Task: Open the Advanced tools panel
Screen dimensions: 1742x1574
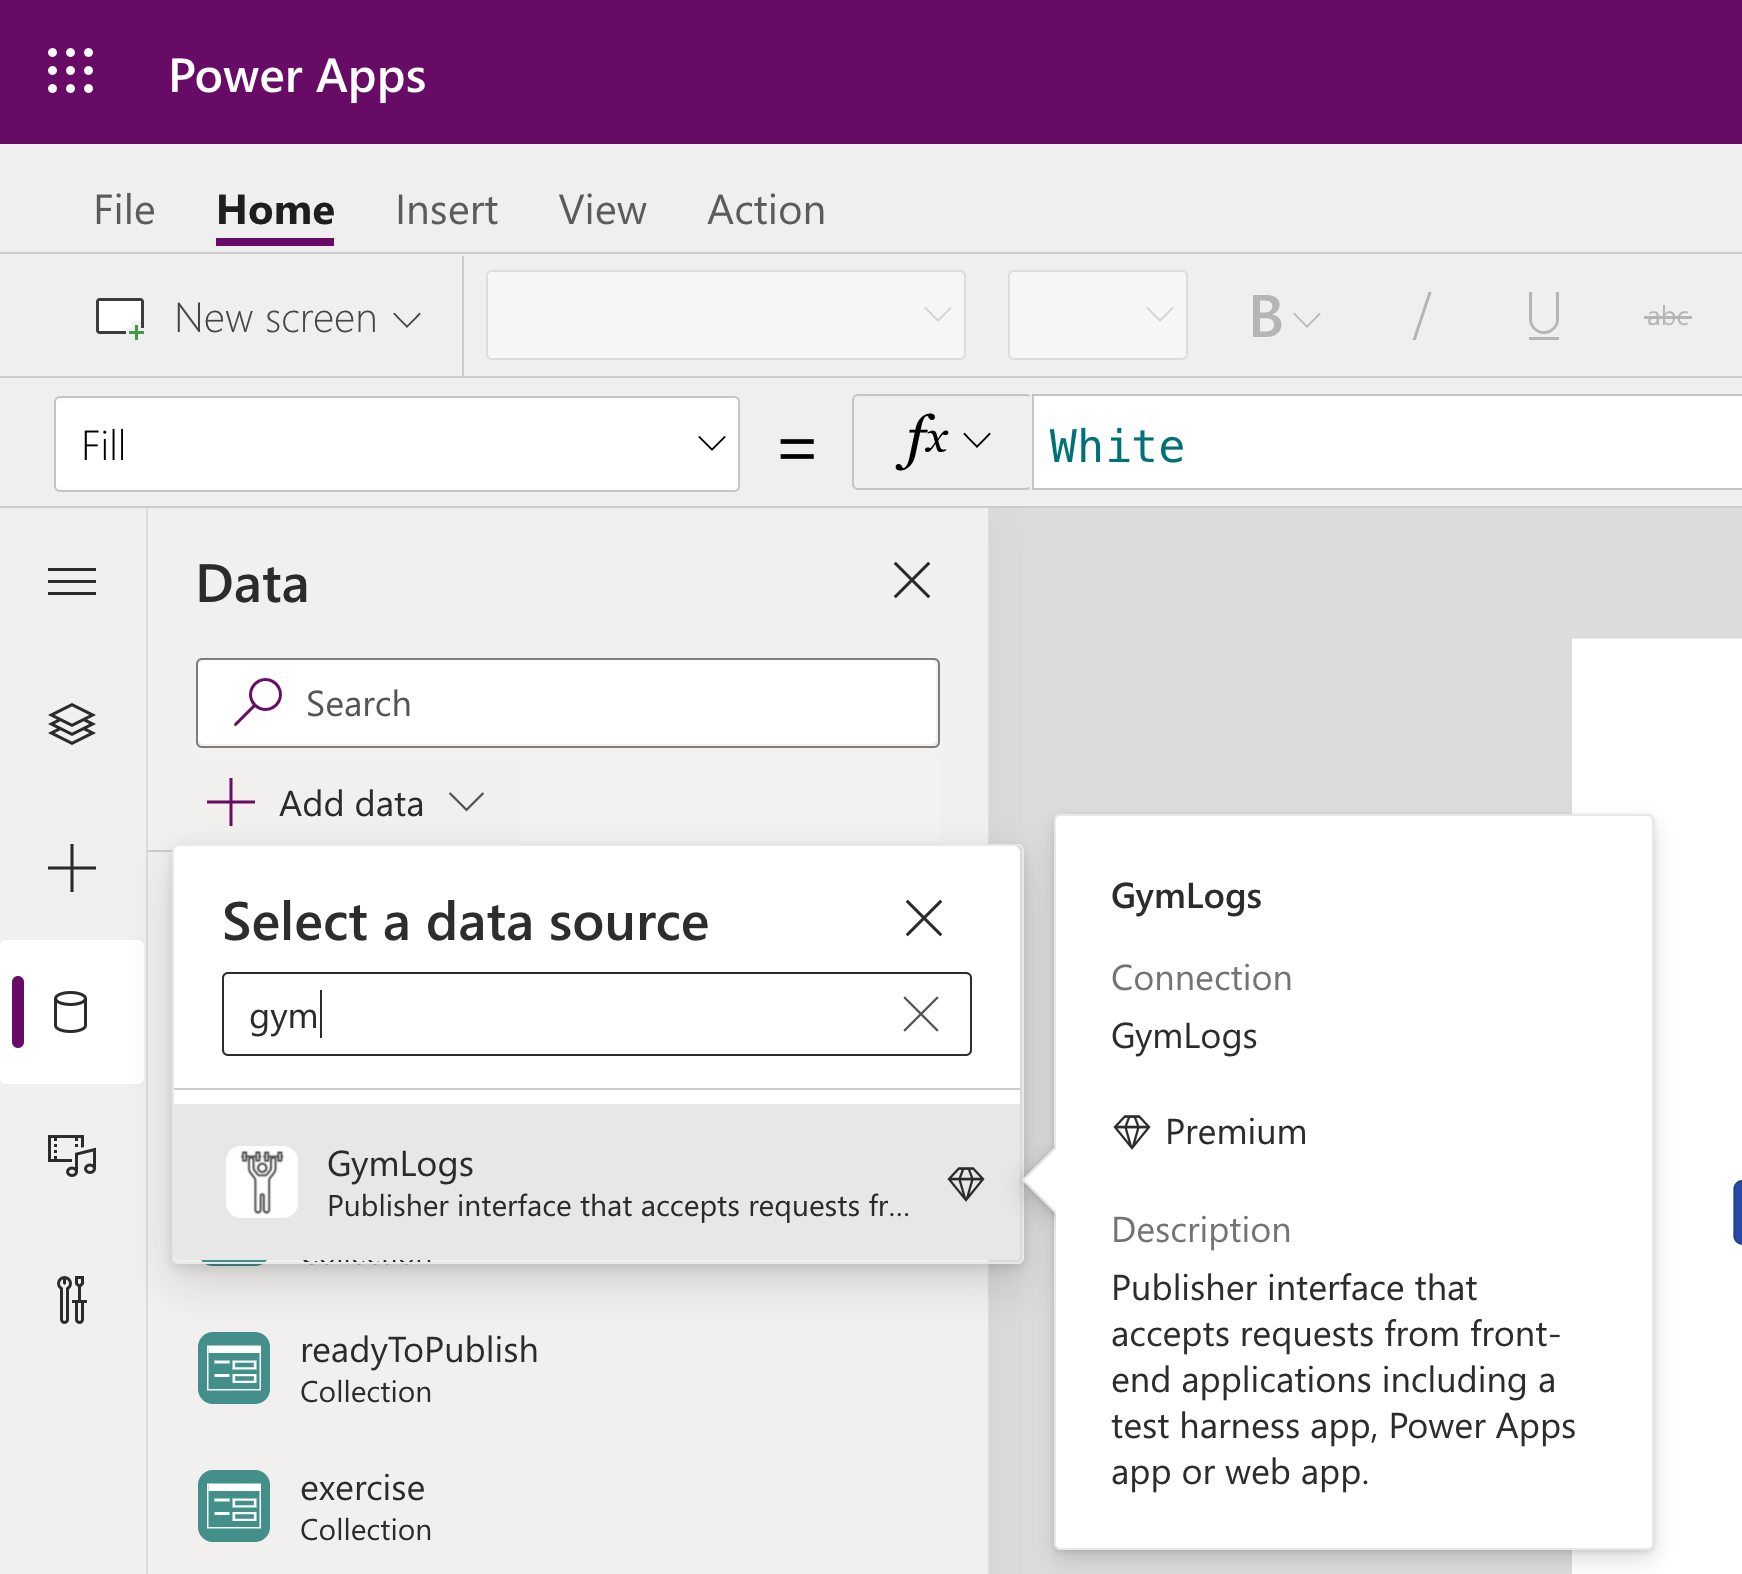Action: click(72, 1301)
